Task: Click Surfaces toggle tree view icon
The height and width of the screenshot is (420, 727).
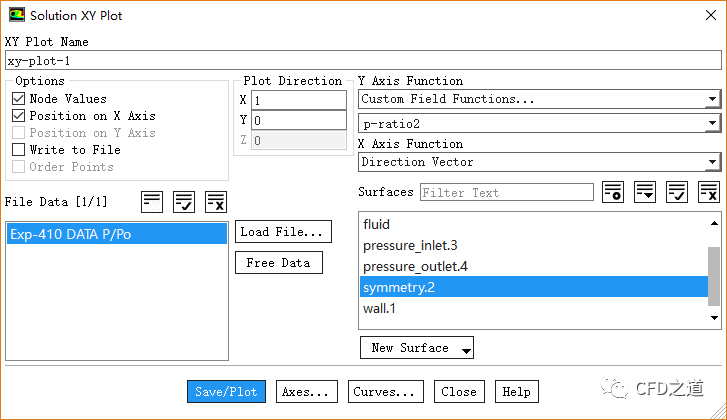Action: 645,192
